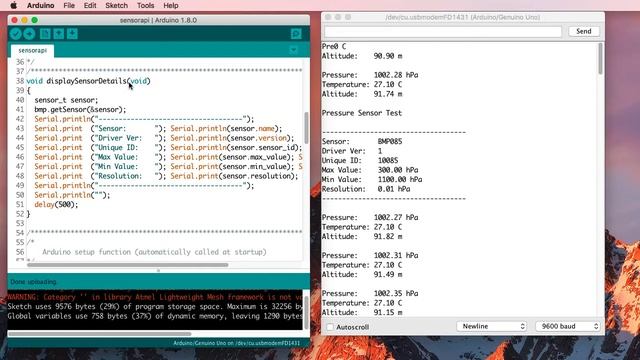This screenshot has height=360, width=640.
Task: Click the console output vertical scrollbar
Action: [x=307, y=312]
